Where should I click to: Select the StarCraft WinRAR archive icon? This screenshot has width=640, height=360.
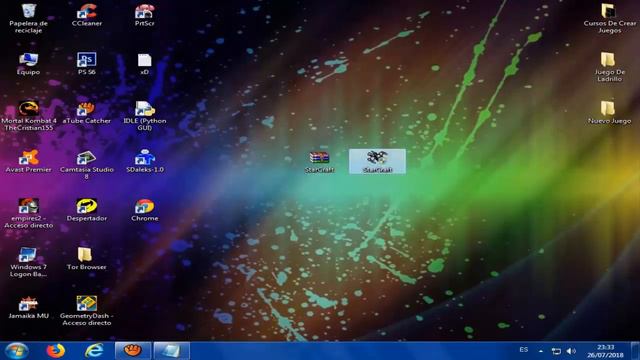pyautogui.click(x=320, y=162)
